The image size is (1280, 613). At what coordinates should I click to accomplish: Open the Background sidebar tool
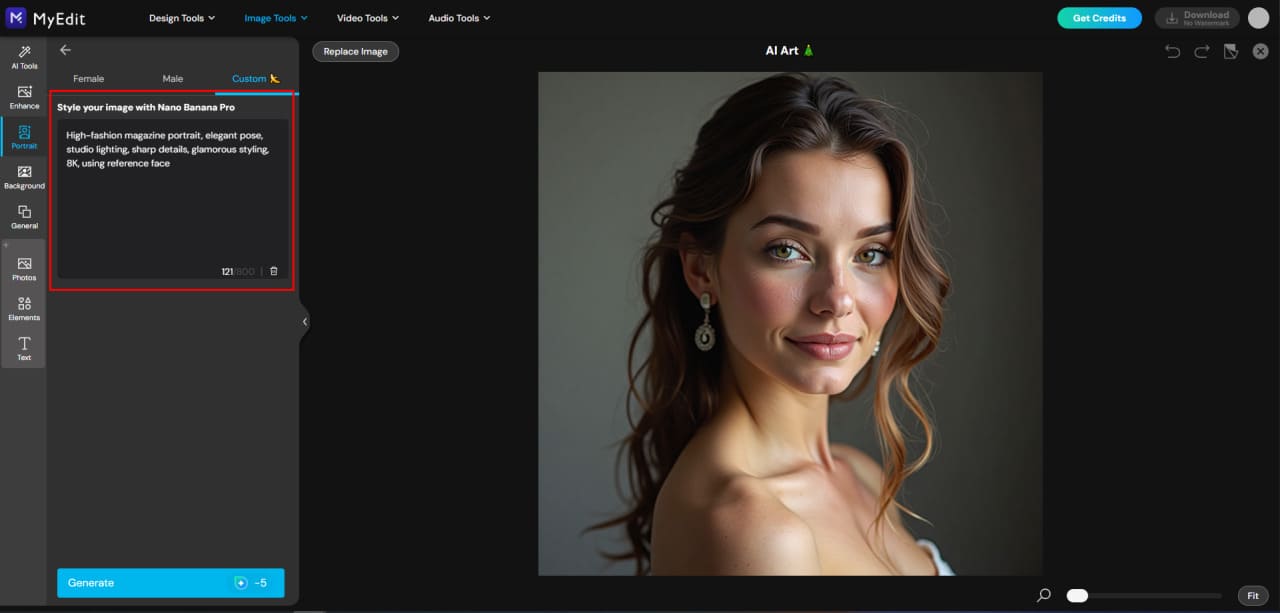coord(24,177)
